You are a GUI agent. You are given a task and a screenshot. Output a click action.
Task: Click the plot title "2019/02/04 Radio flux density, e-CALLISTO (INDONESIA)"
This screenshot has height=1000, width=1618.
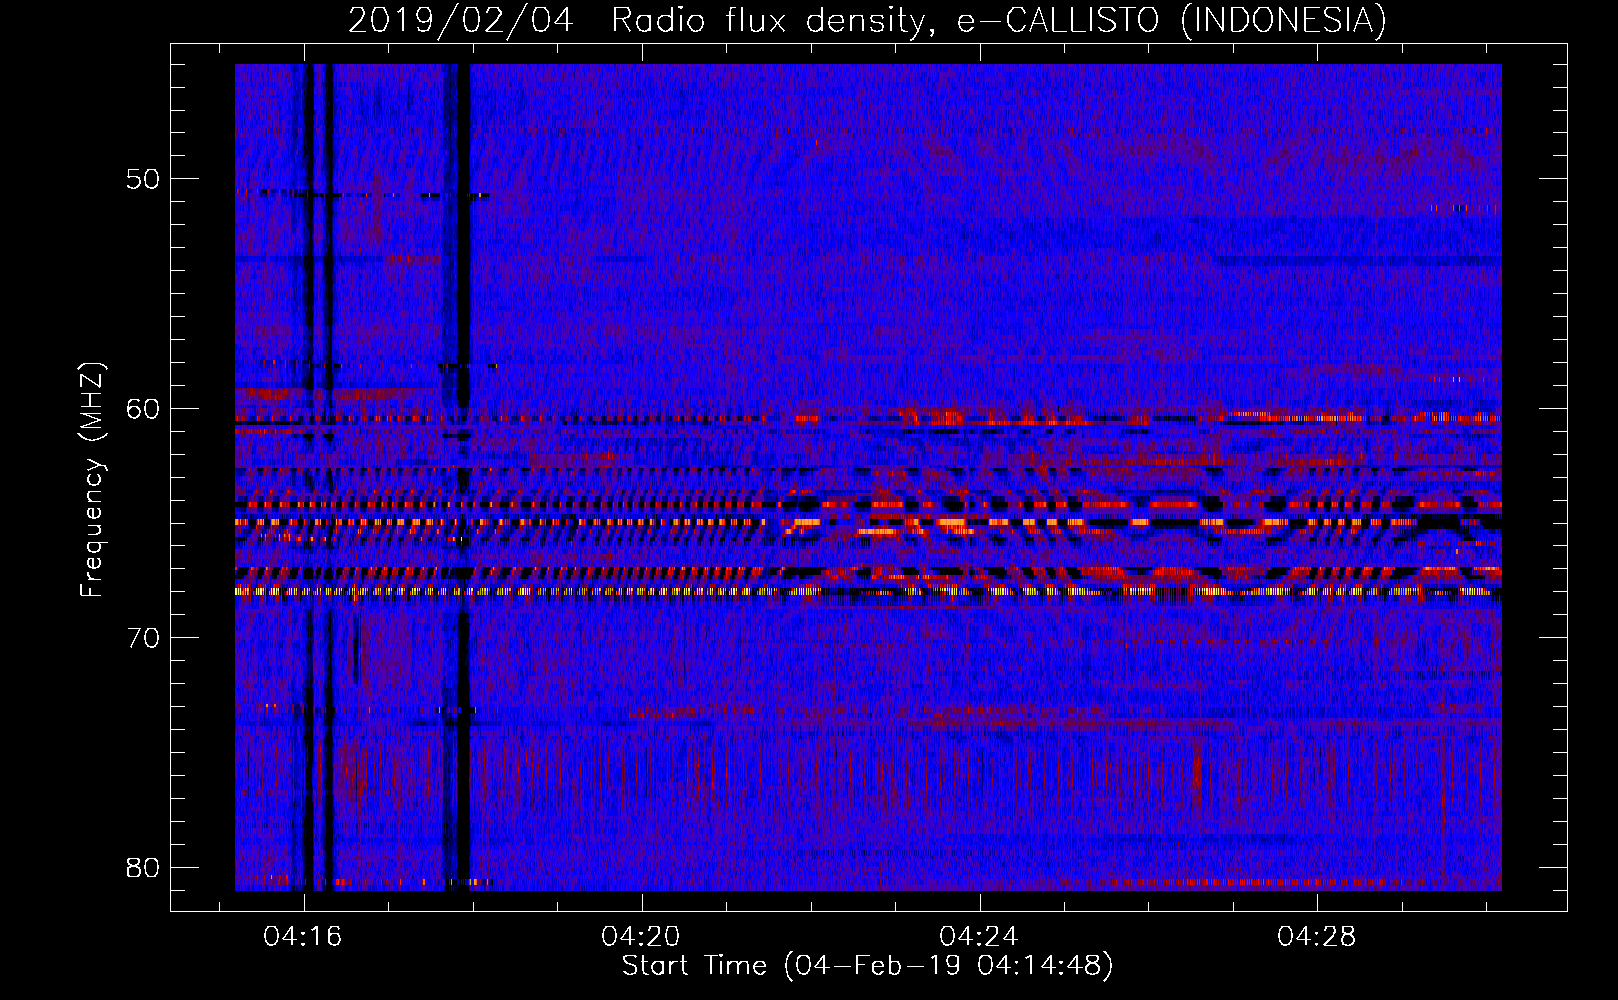pyautogui.click(x=867, y=20)
